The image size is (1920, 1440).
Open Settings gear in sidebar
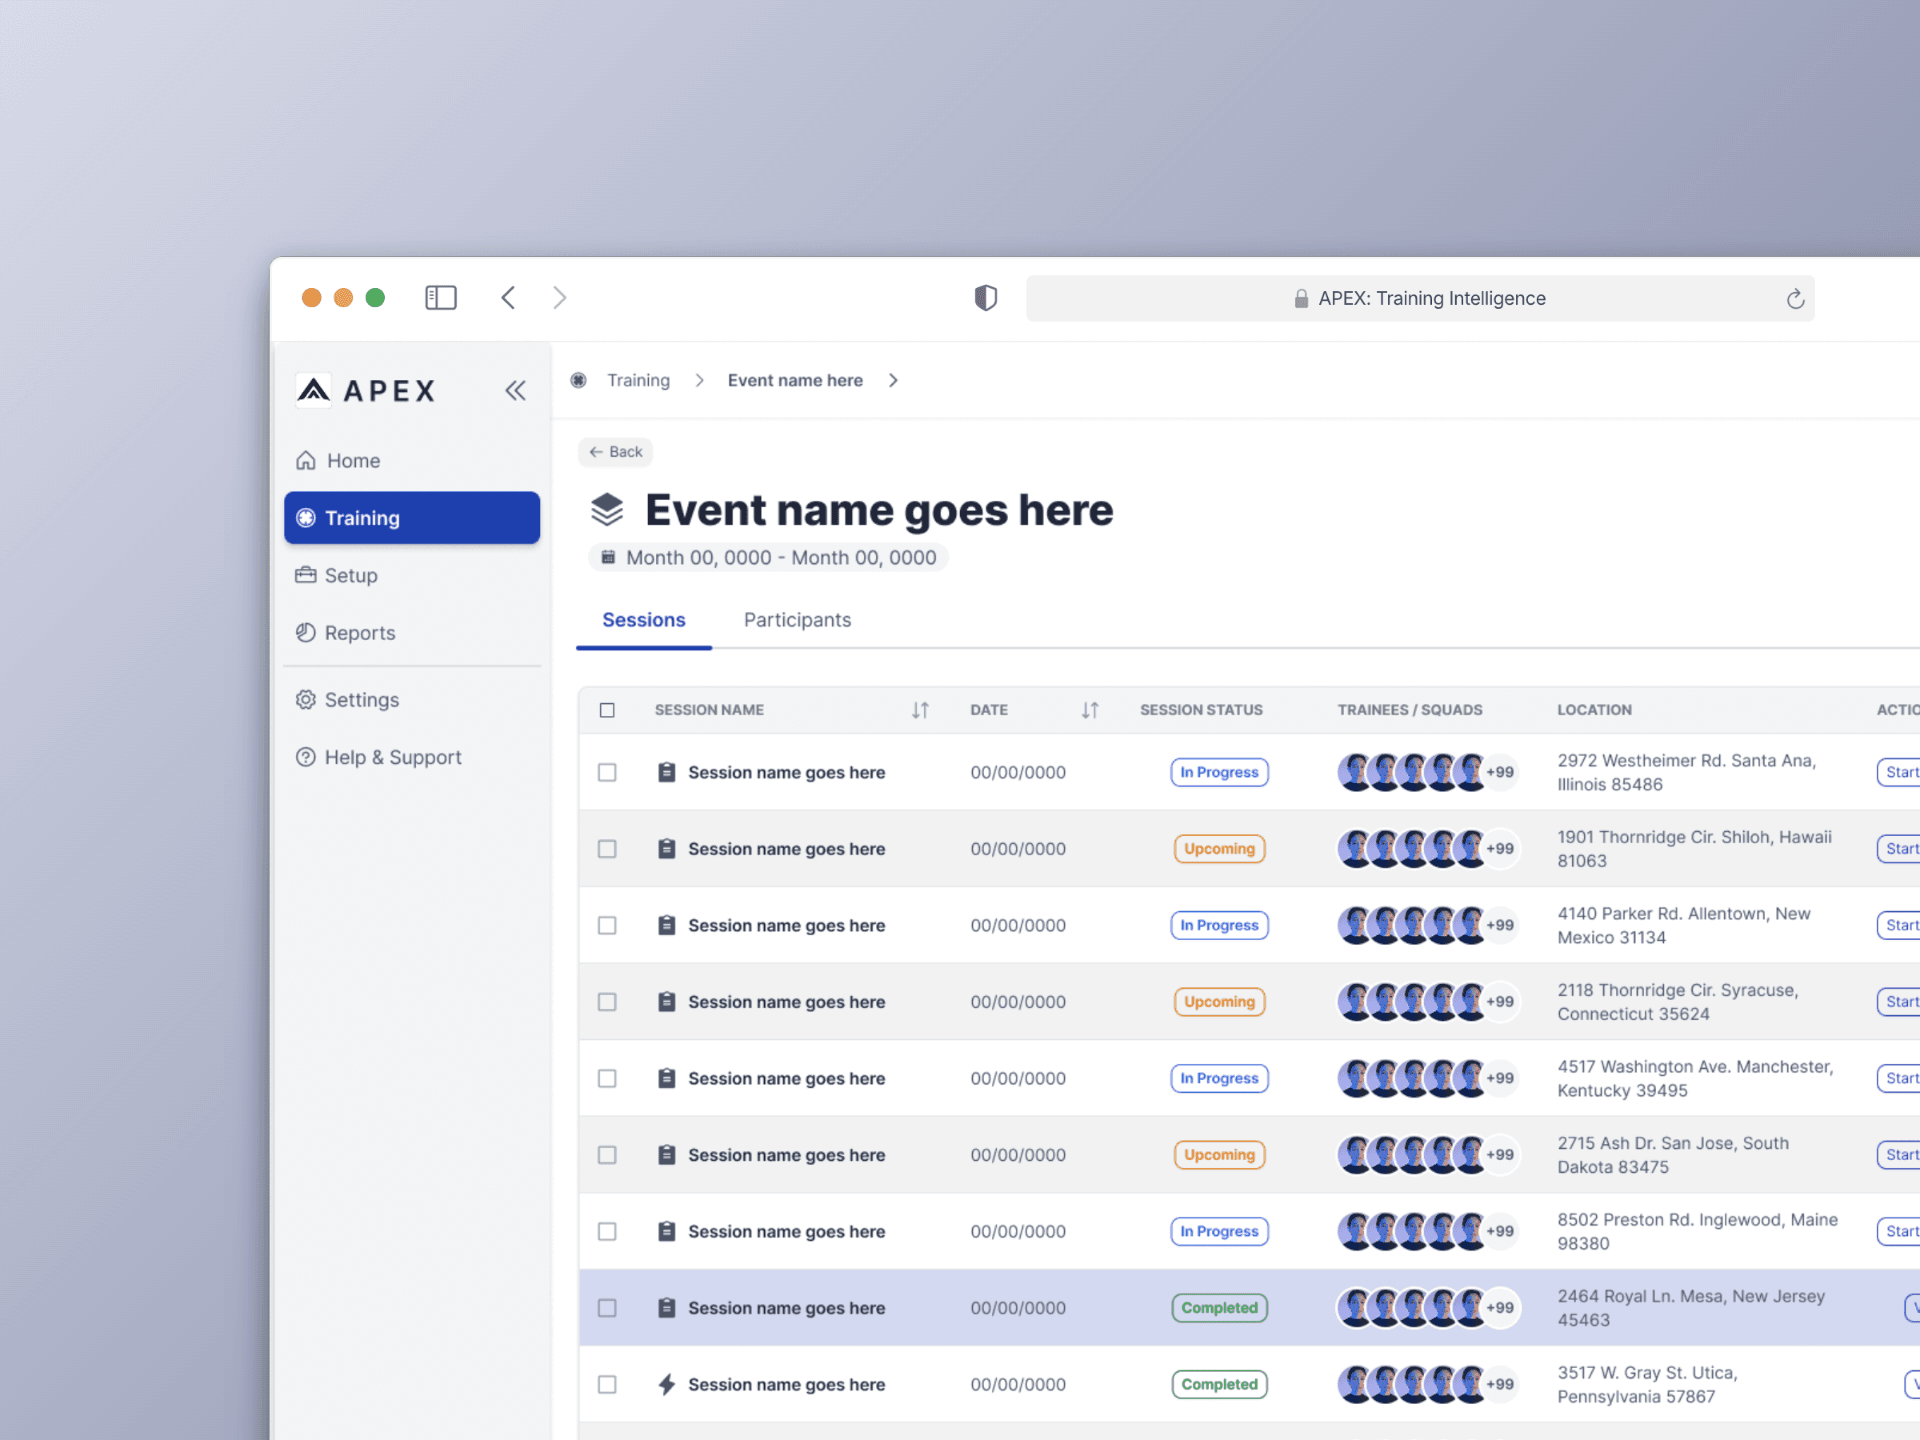tap(306, 700)
